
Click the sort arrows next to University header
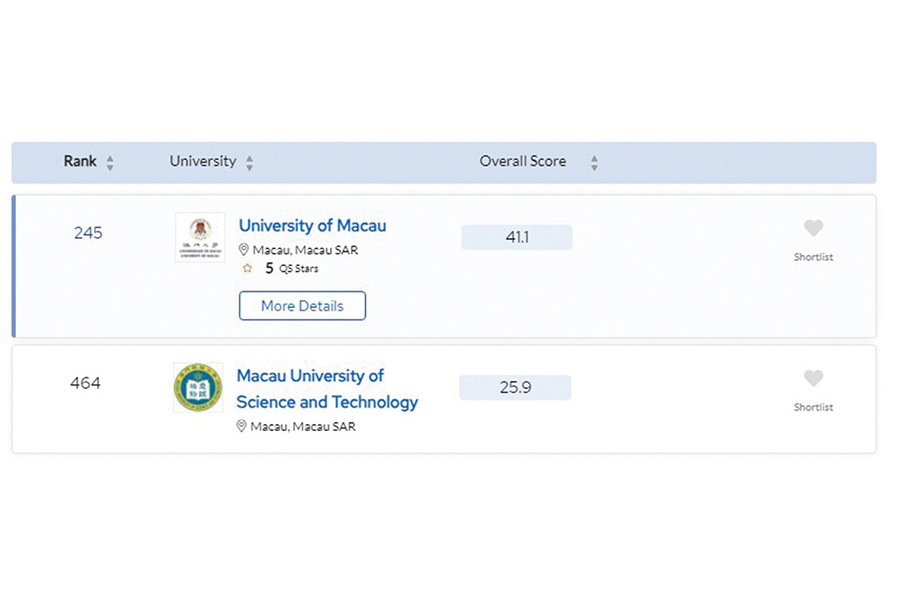coord(249,161)
